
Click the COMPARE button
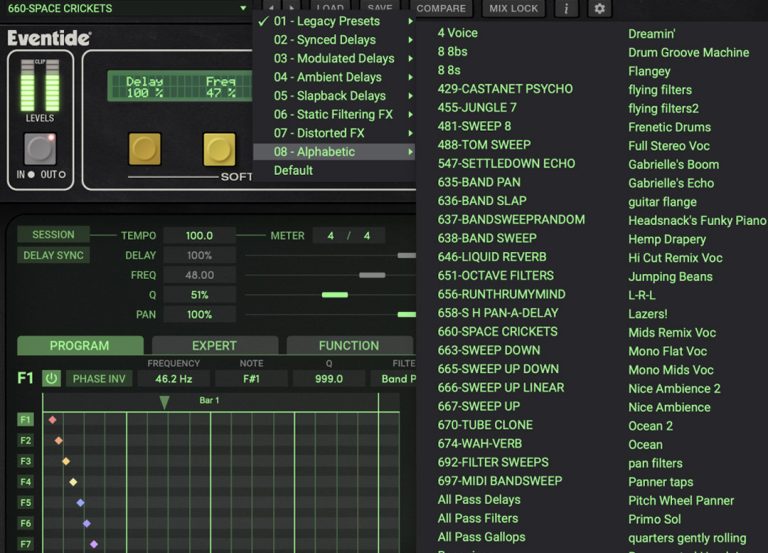coord(441,9)
